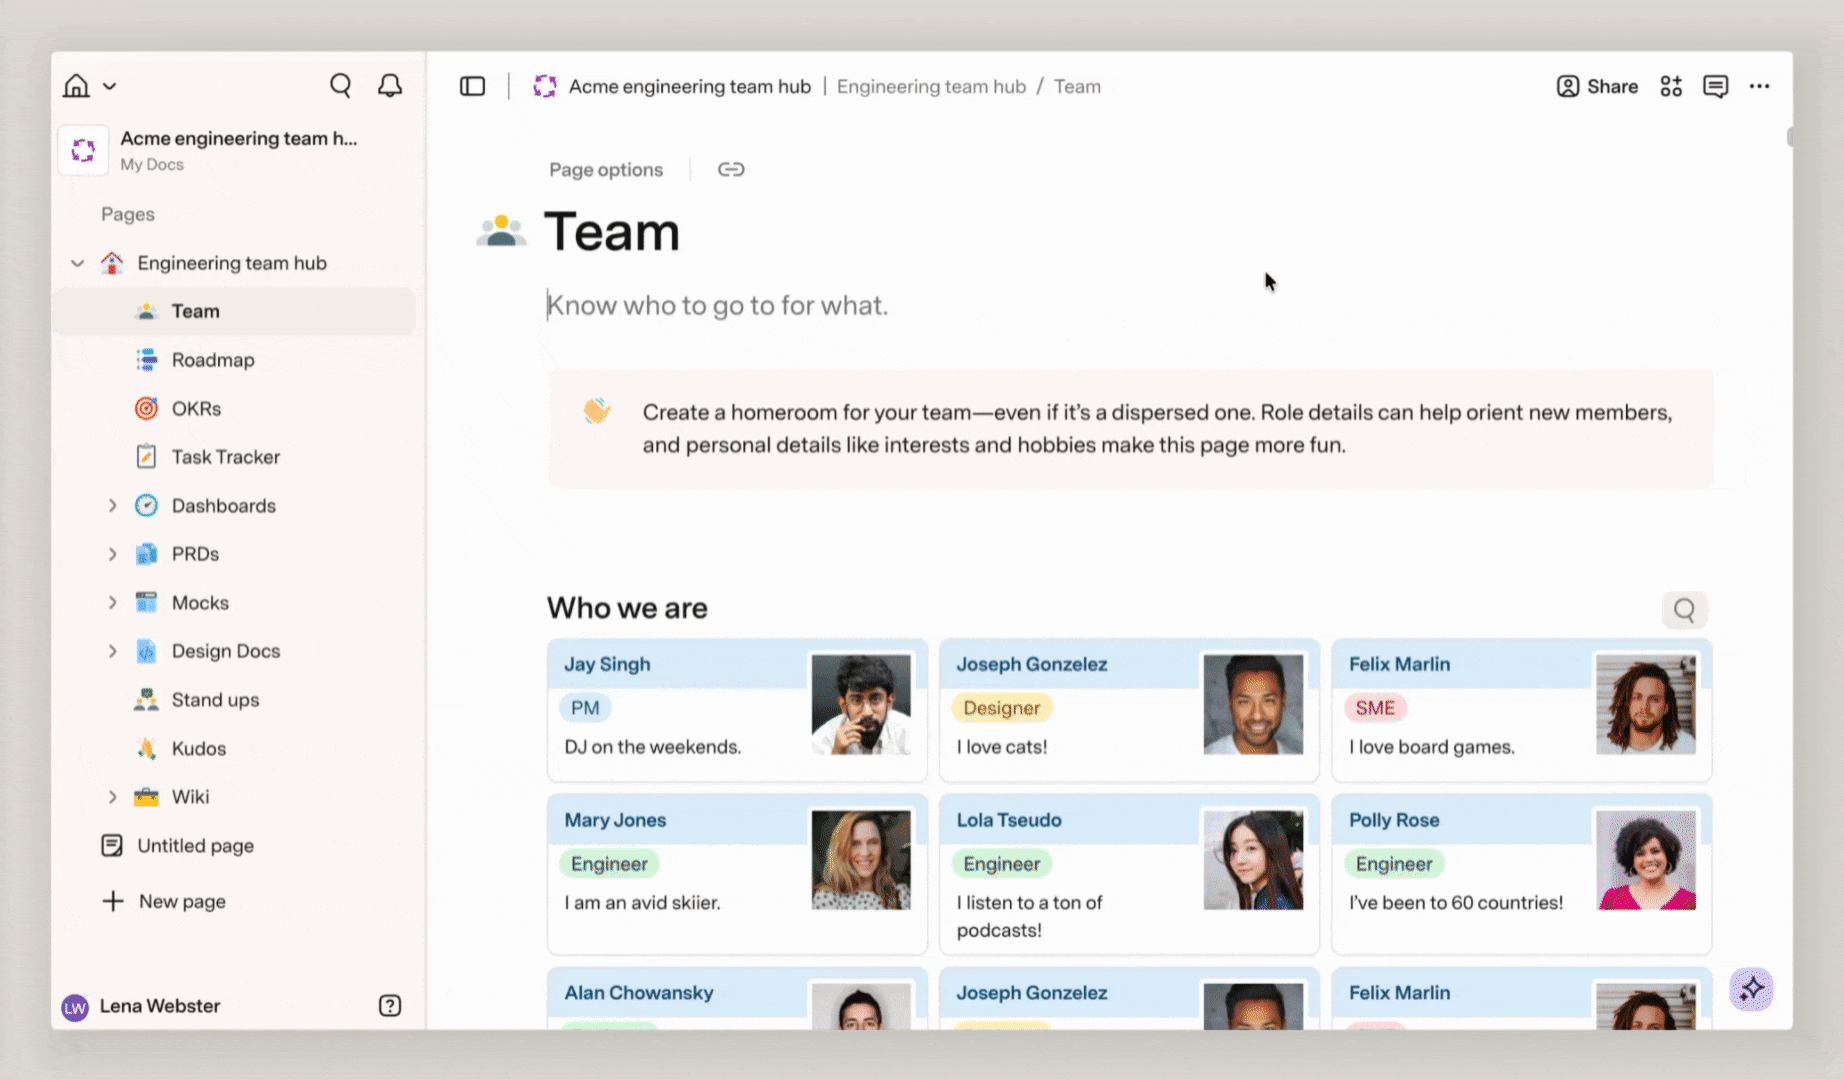This screenshot has height=1080, width=1844.
Task: Click the Kudos clapping icon
Action: [146, 748]
